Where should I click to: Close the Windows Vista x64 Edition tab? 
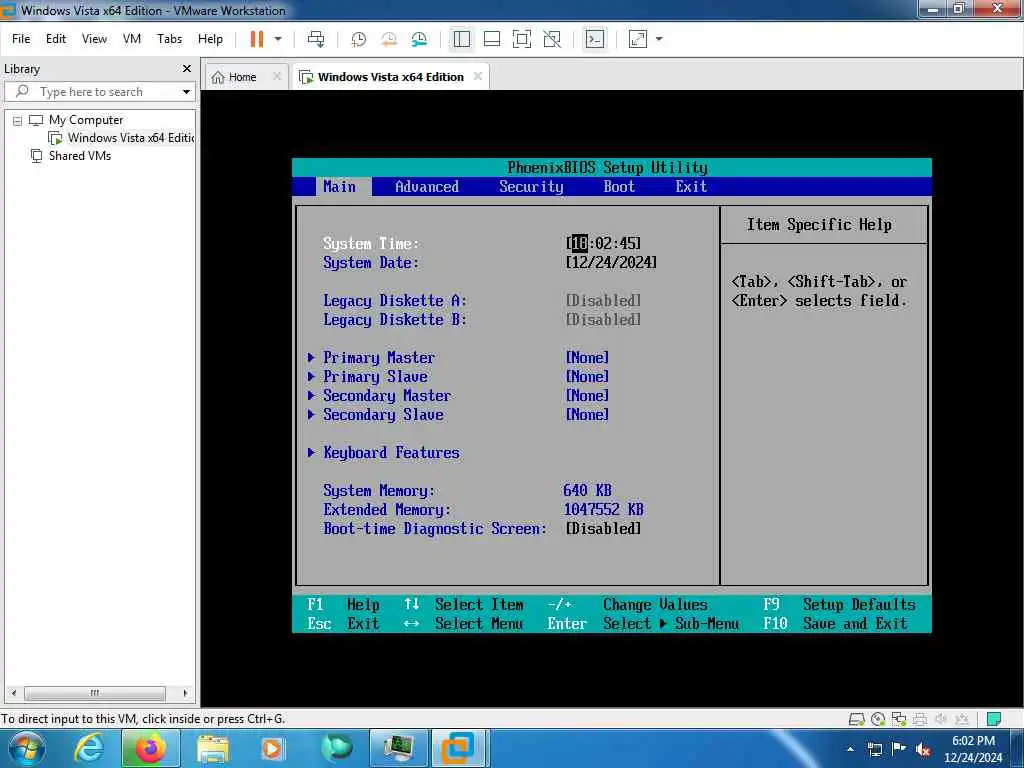pos(477,76)
